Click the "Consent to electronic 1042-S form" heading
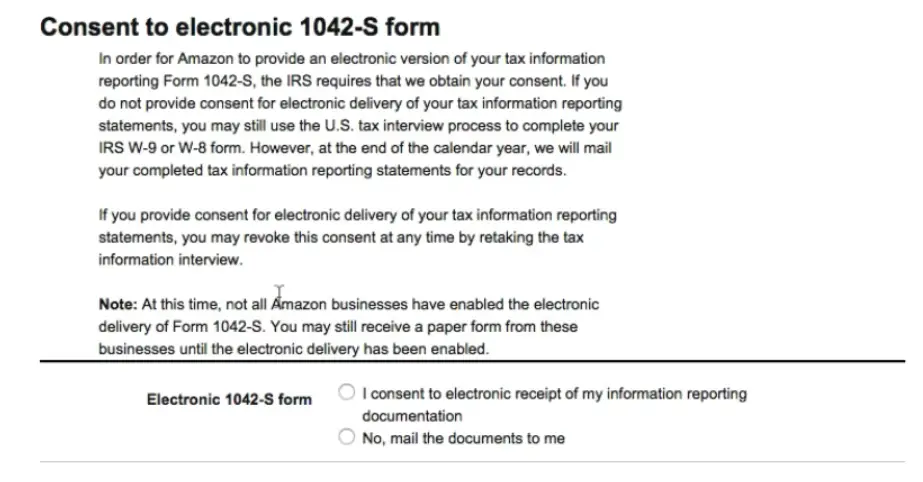The width and height of the screenshot is (923, 482). 240,27
